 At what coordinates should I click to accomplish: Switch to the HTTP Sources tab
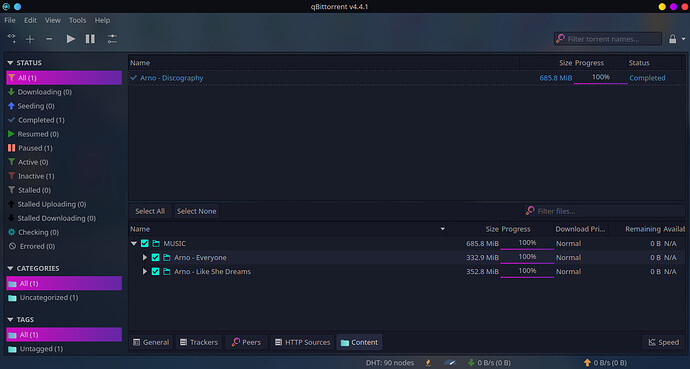coord(302,342)
